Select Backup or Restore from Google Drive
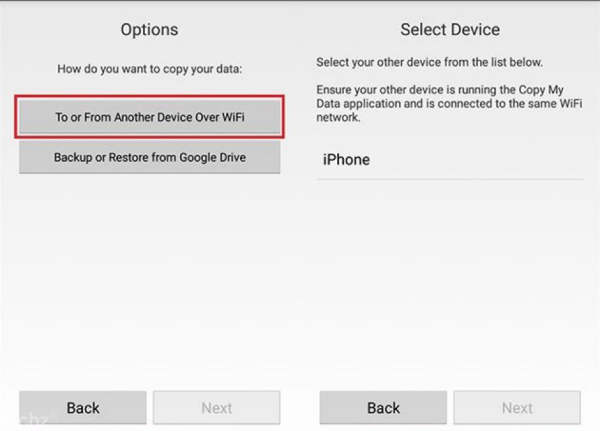The height and width of the screenshot is (431, 600). 150,157
